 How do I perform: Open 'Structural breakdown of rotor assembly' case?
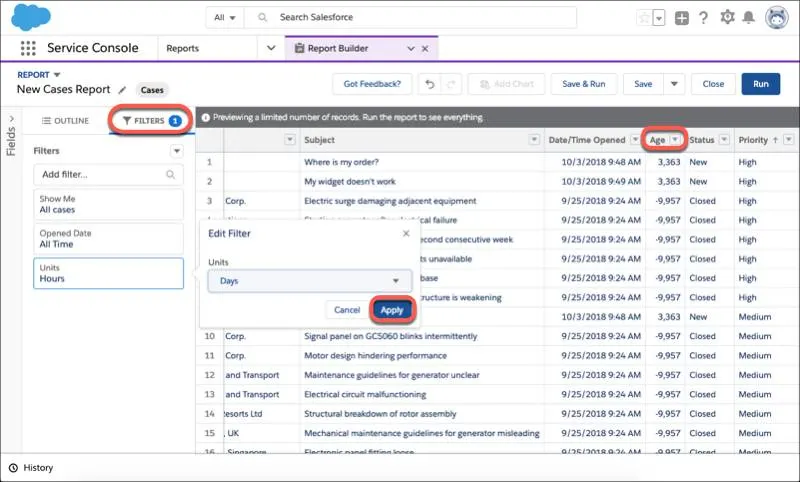380,414
